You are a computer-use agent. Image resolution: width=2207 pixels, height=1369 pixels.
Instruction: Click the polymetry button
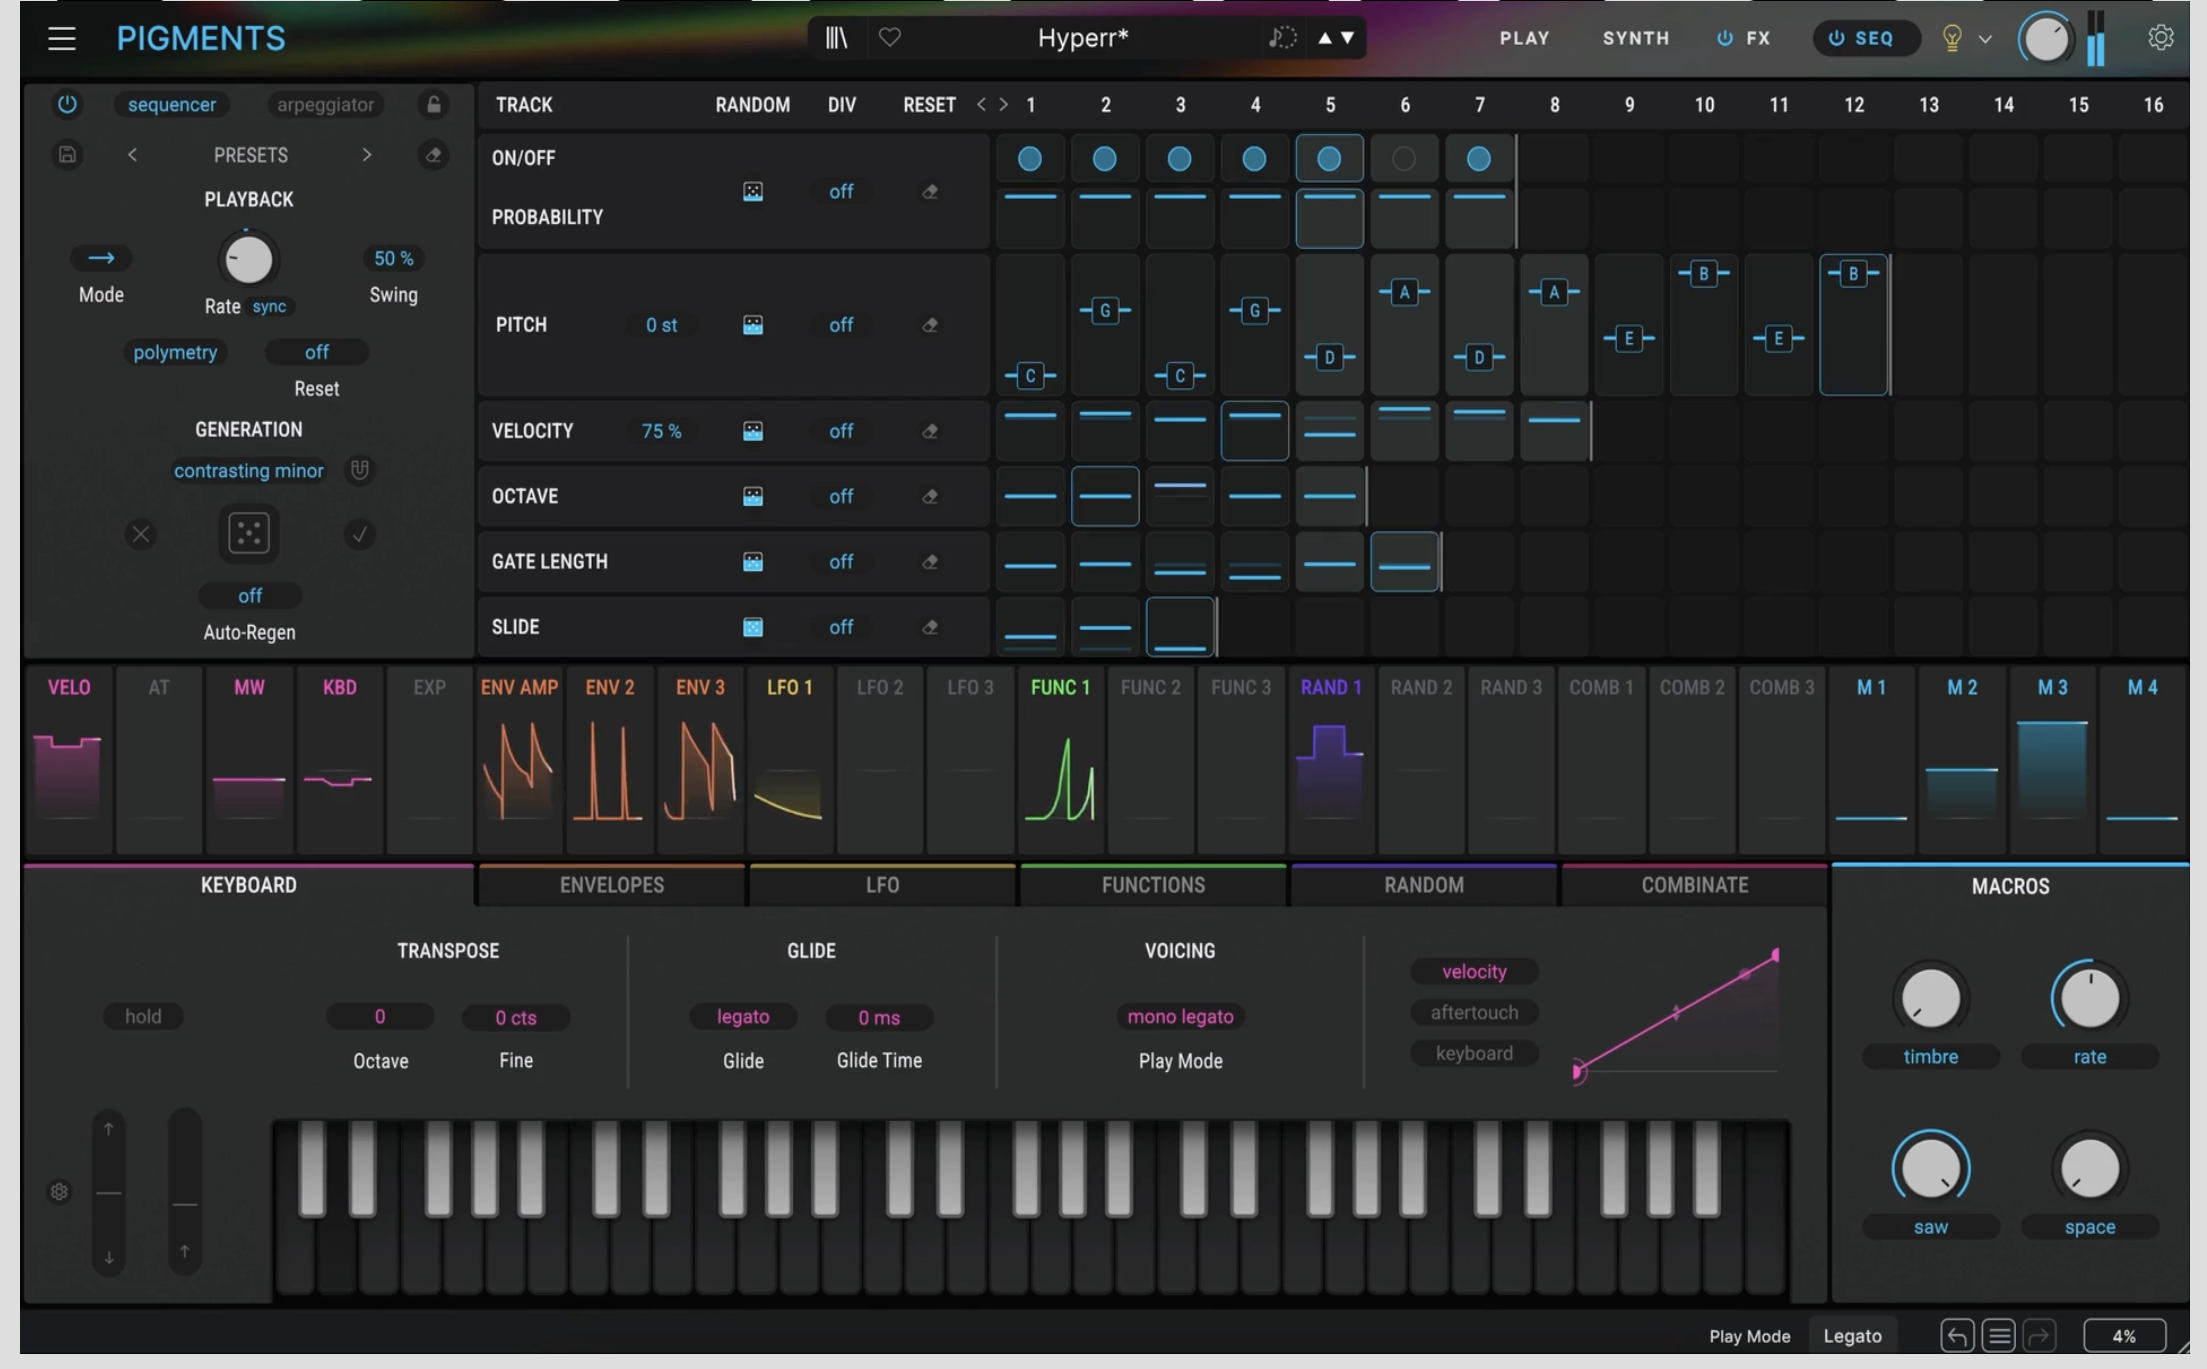click(175, 352)
